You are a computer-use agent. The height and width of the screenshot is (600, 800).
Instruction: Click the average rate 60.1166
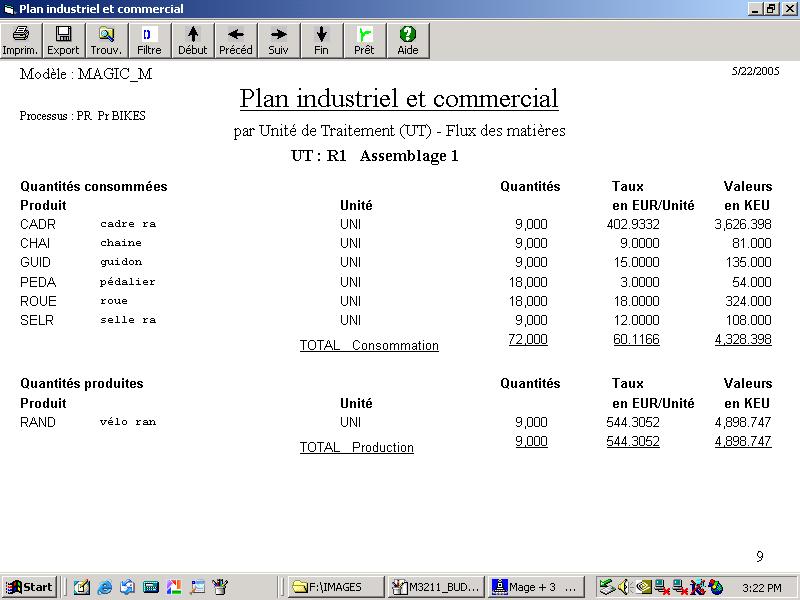[x=636, y=339]
